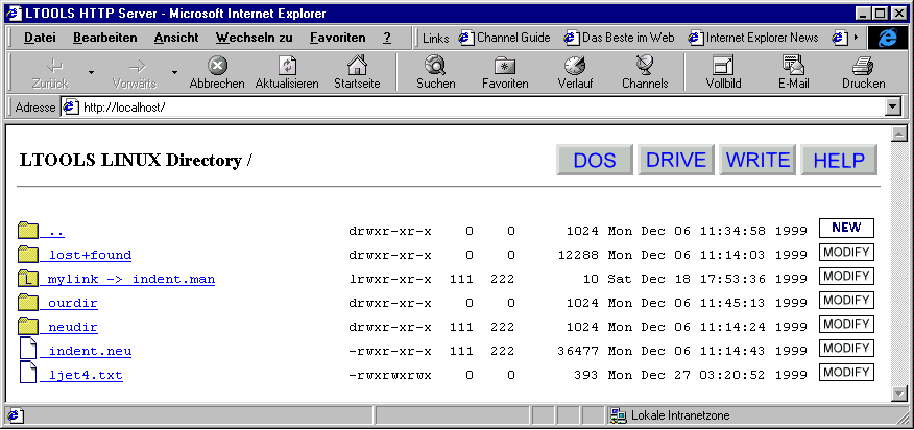This screenshot has width=914, height=430.
Task: Click into the Adresse URL field
Action: pyautogui.click(x=470, y=107)
